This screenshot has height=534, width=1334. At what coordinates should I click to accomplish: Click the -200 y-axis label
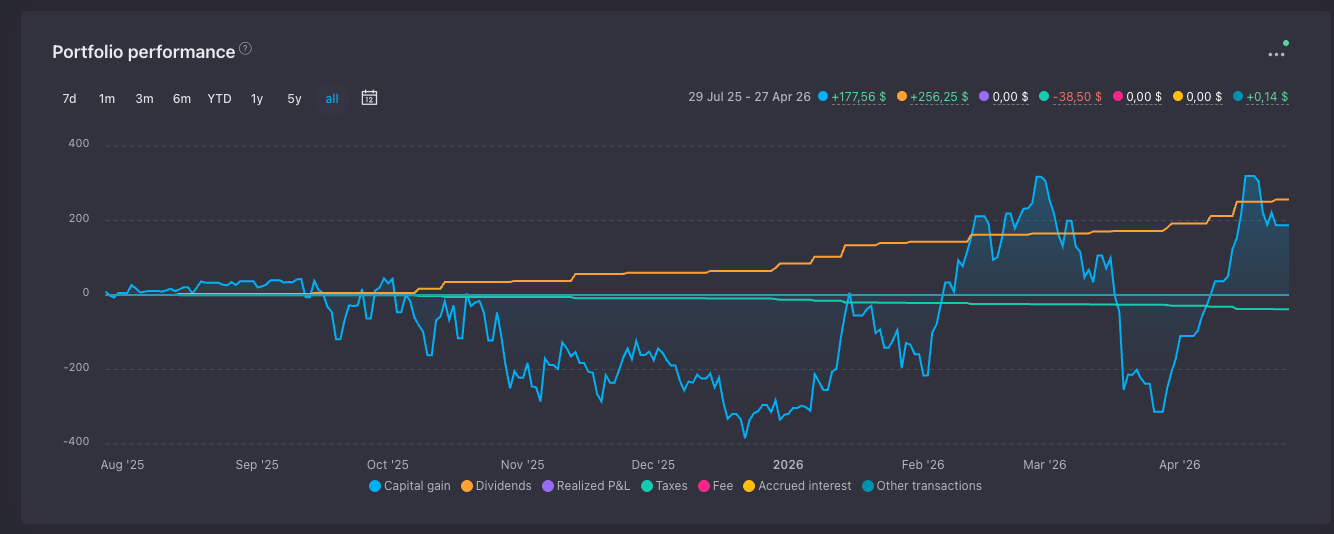[x=77, y=368]
